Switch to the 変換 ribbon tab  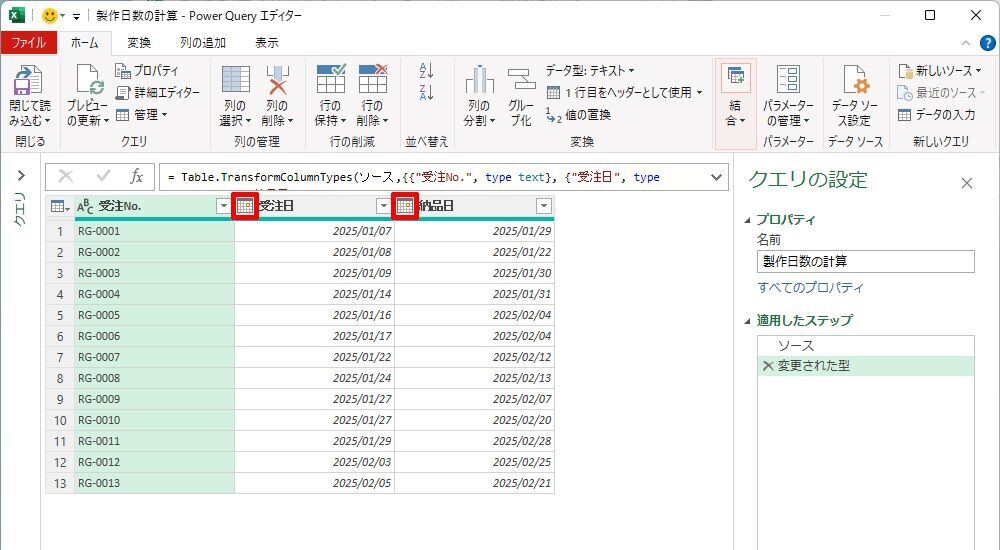[x=139, y=43]
